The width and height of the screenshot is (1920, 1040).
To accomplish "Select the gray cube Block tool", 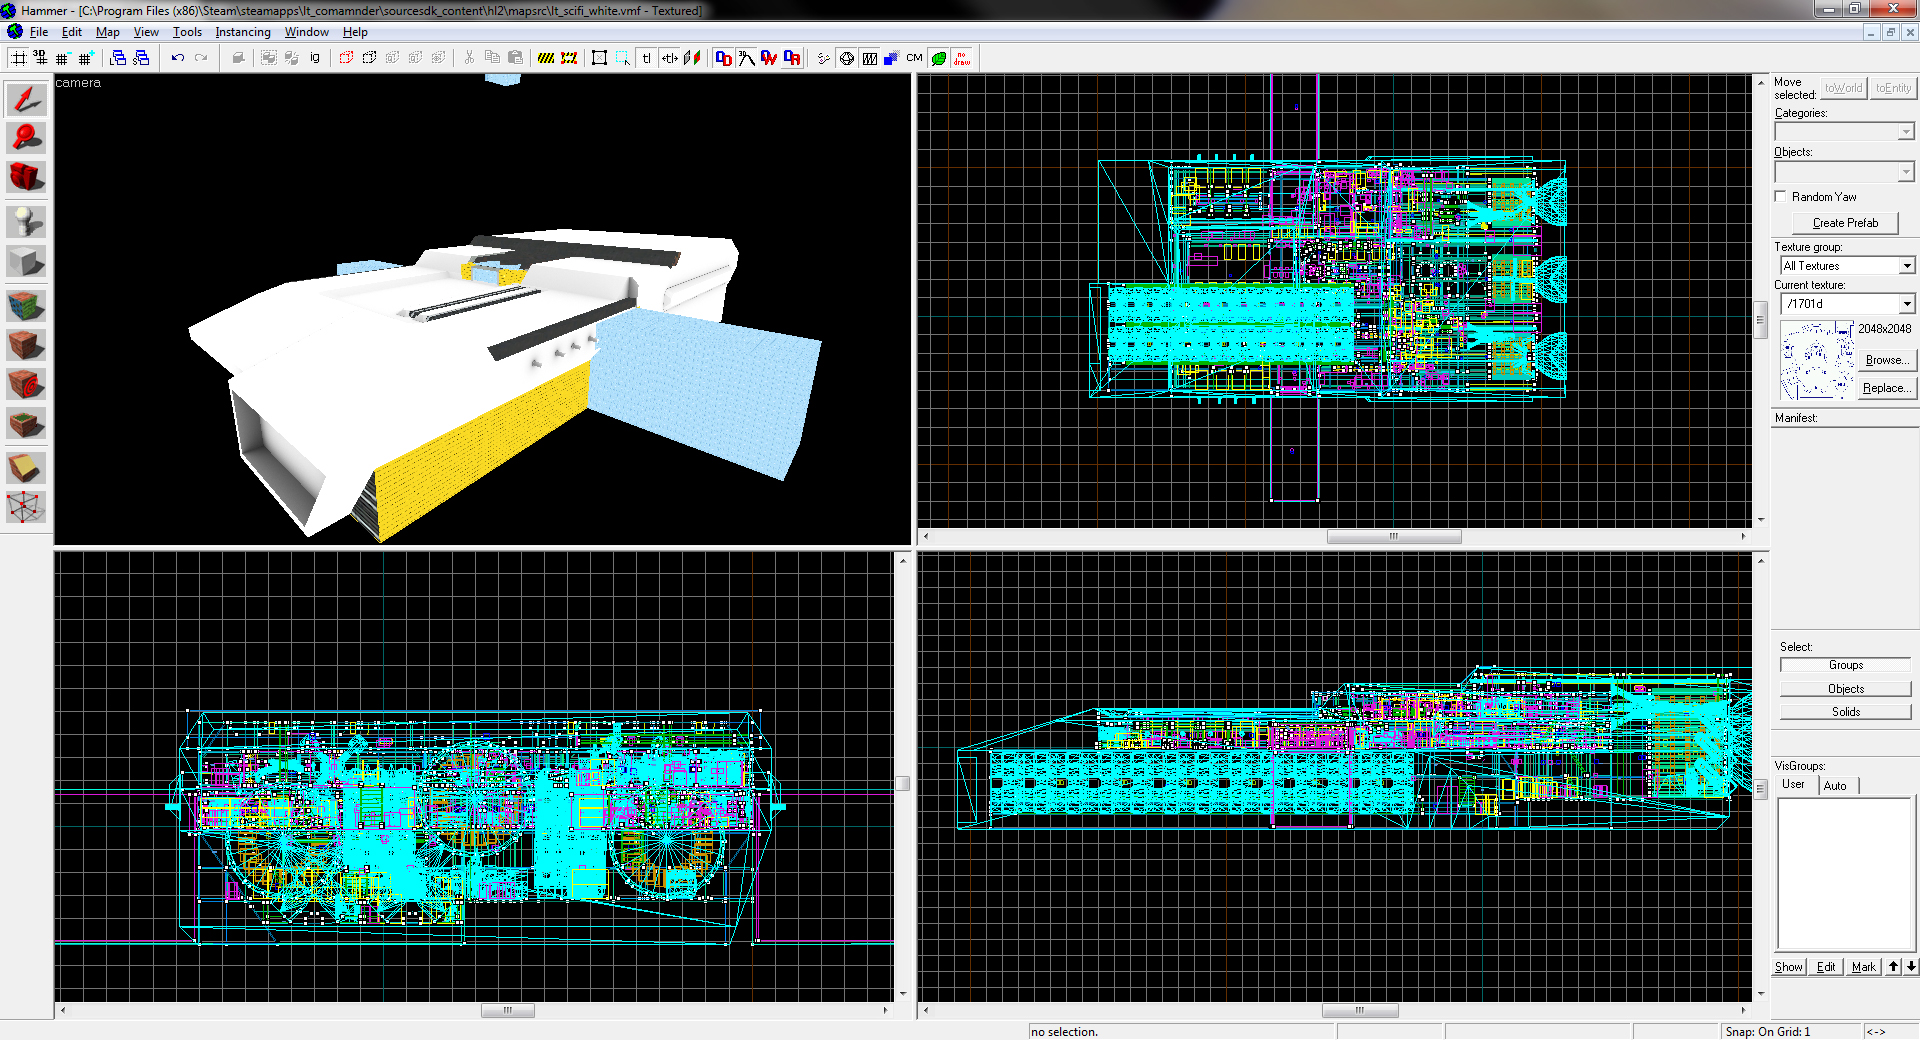I will pos(26,262).
